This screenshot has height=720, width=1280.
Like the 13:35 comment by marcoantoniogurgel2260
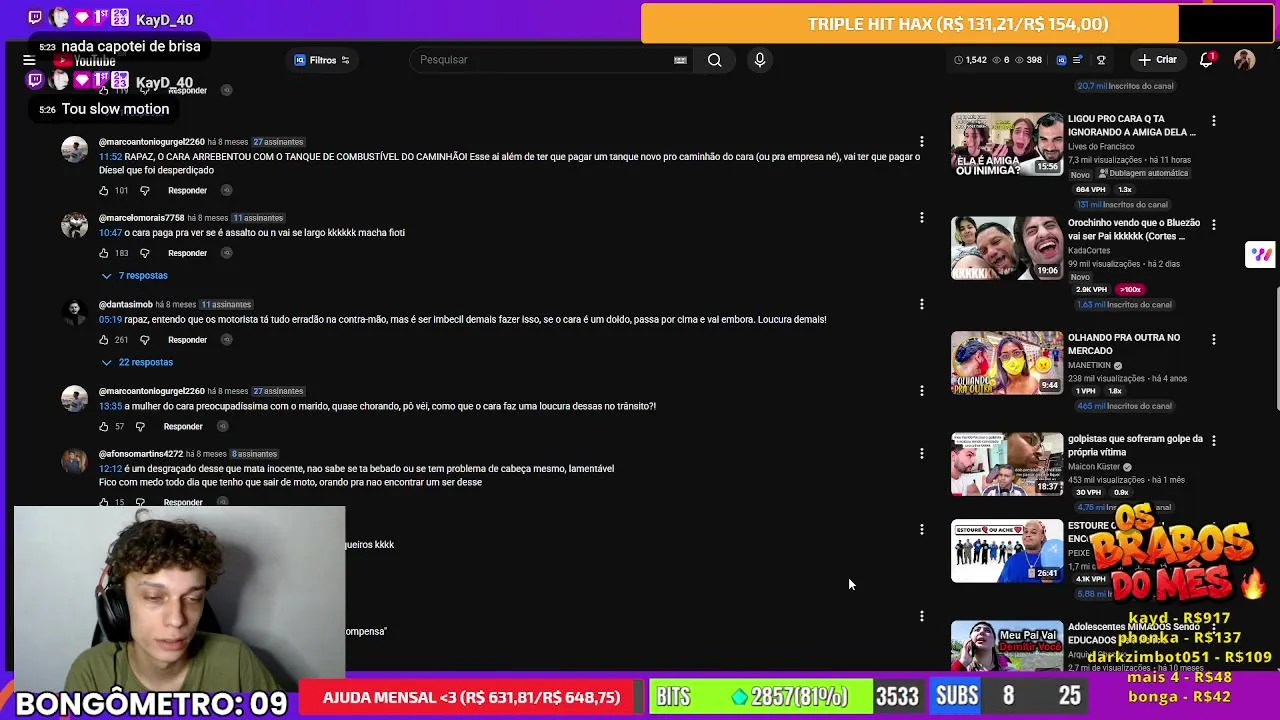(104, 426)
